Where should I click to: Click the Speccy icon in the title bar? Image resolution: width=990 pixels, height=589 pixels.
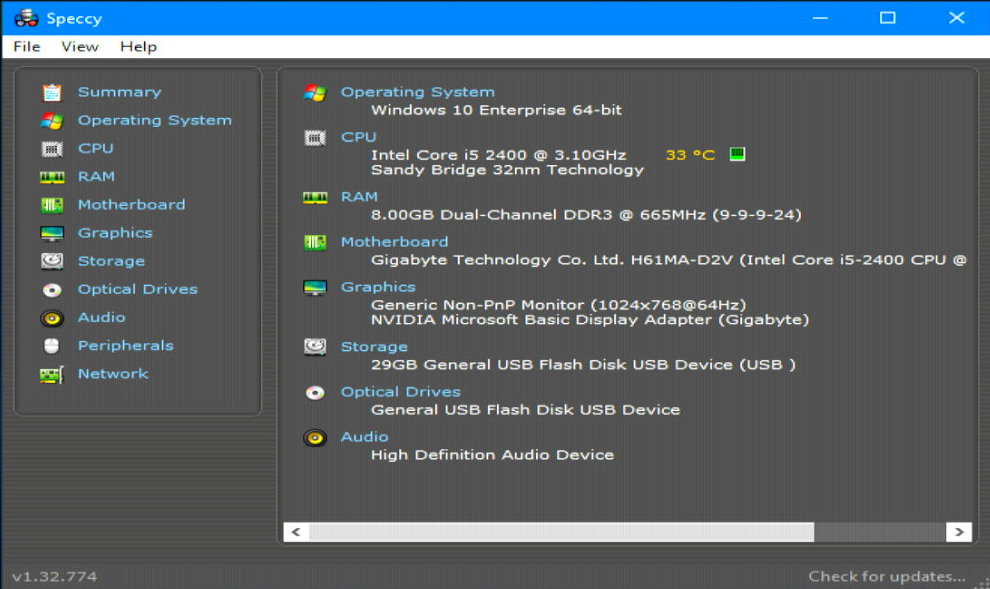pyautogui.click(x=28, y=17)
